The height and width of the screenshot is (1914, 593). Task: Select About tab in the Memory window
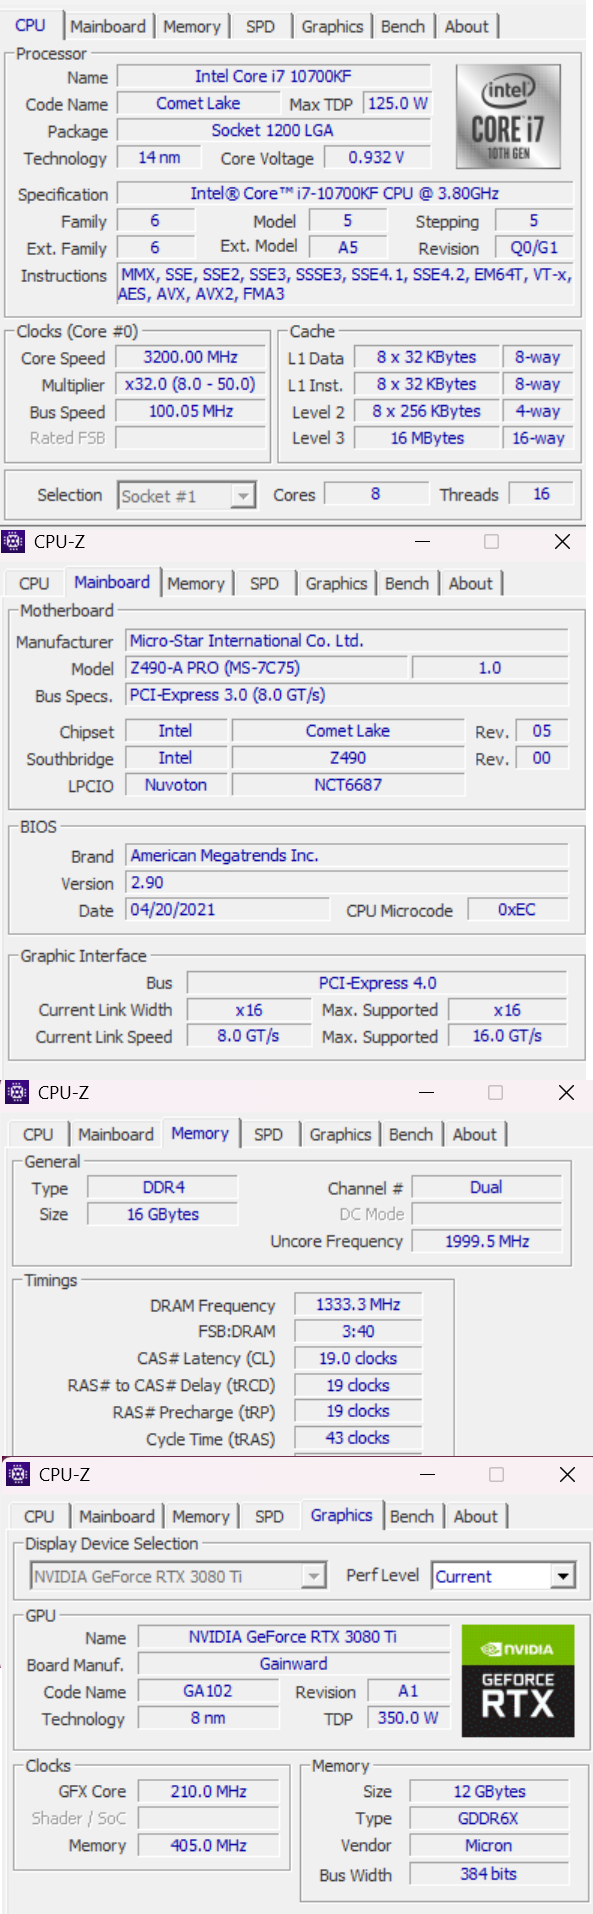click(474, 1134)
